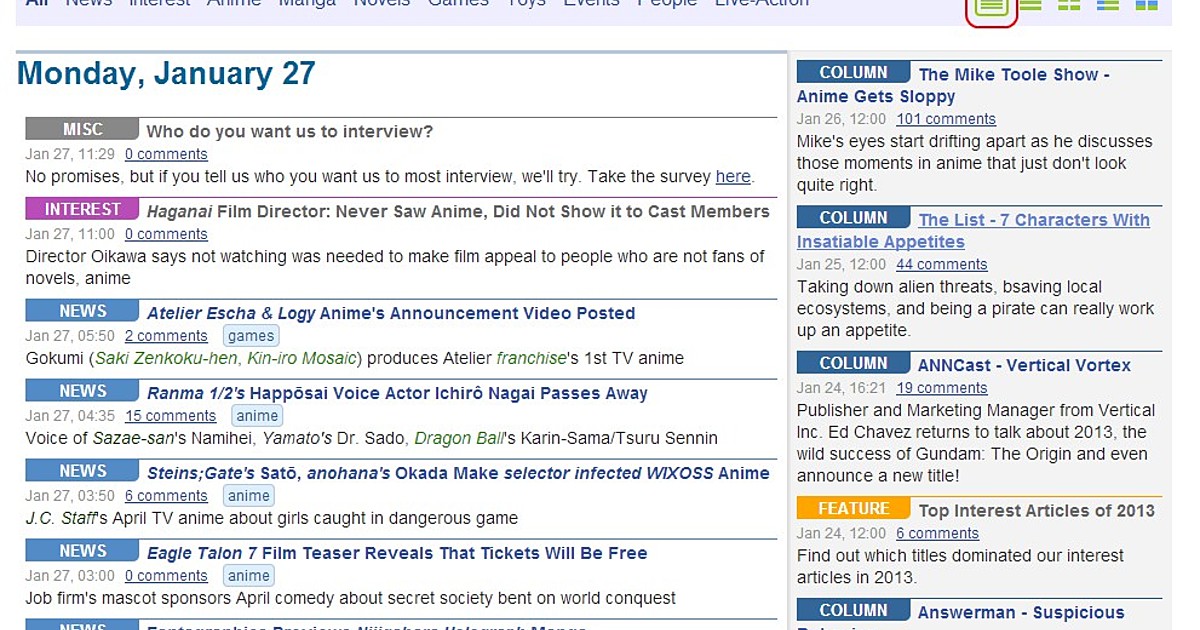View comments on the interview survey post

[x=166, y=154]
